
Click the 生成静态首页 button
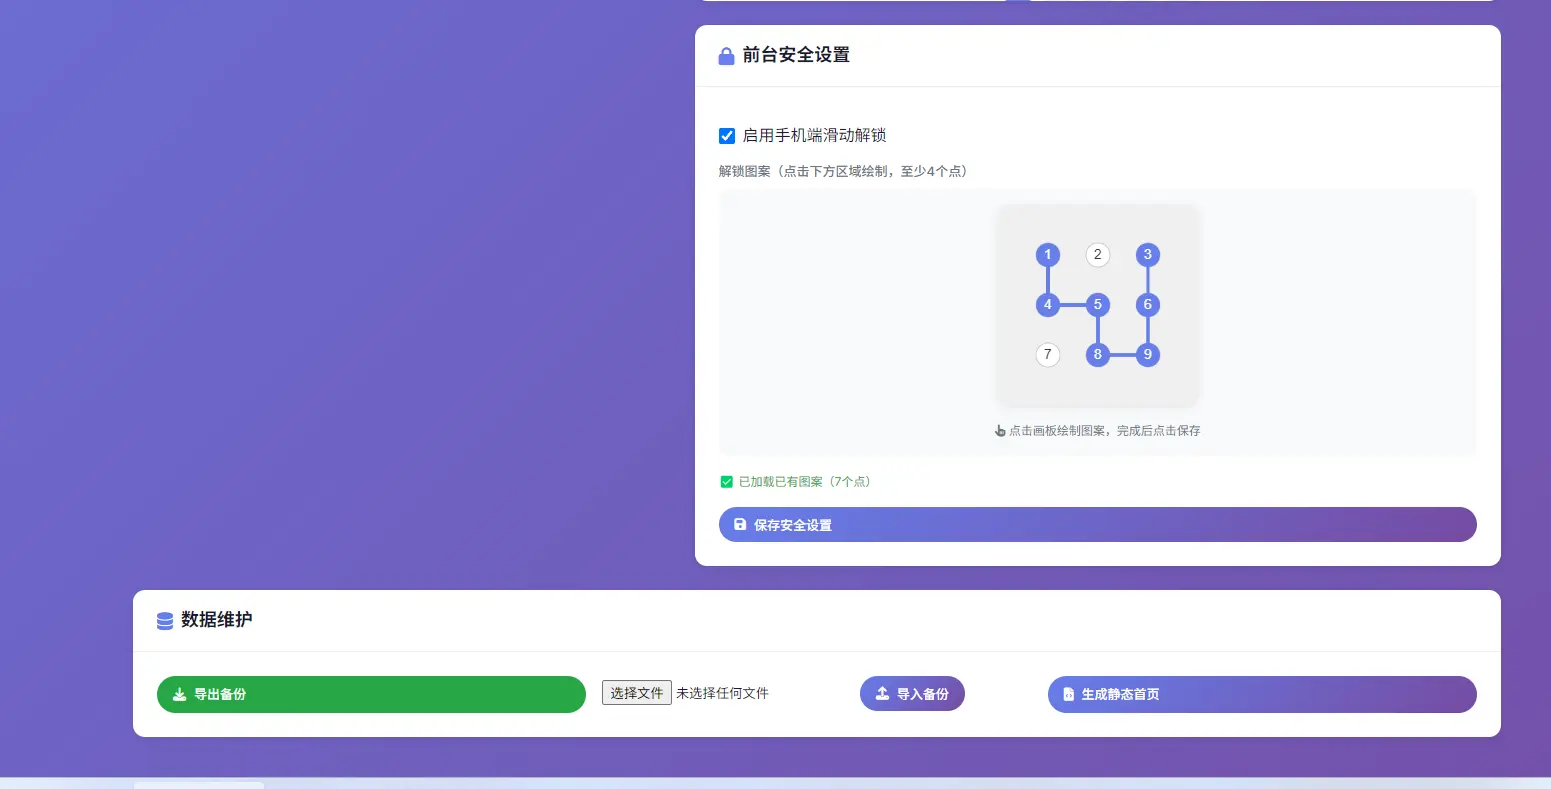(1262, 694)
